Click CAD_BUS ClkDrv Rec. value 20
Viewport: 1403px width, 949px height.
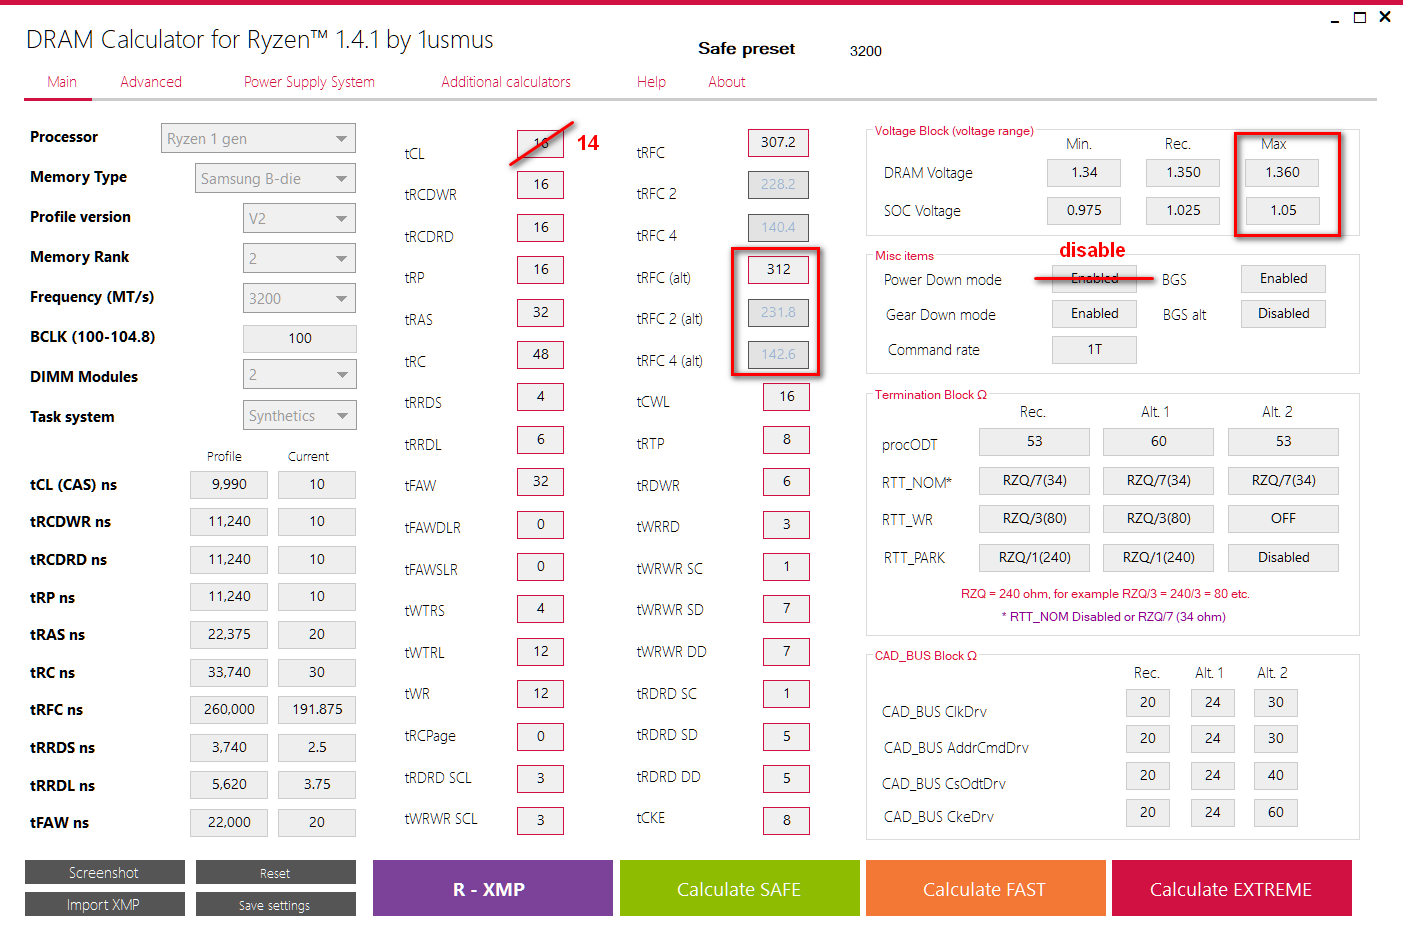pyautogui.click(x=1148, y=703)
